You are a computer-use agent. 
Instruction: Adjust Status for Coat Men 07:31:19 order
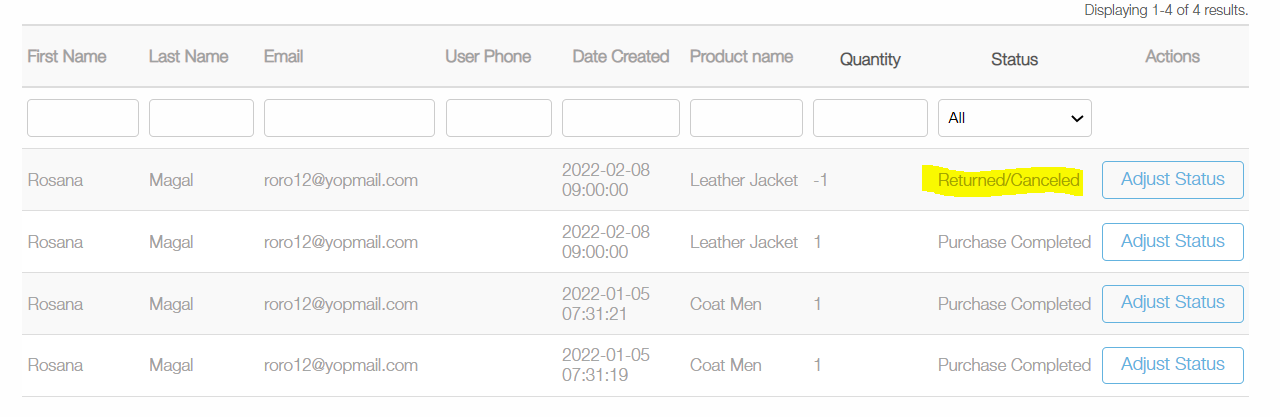[1172, 366]
